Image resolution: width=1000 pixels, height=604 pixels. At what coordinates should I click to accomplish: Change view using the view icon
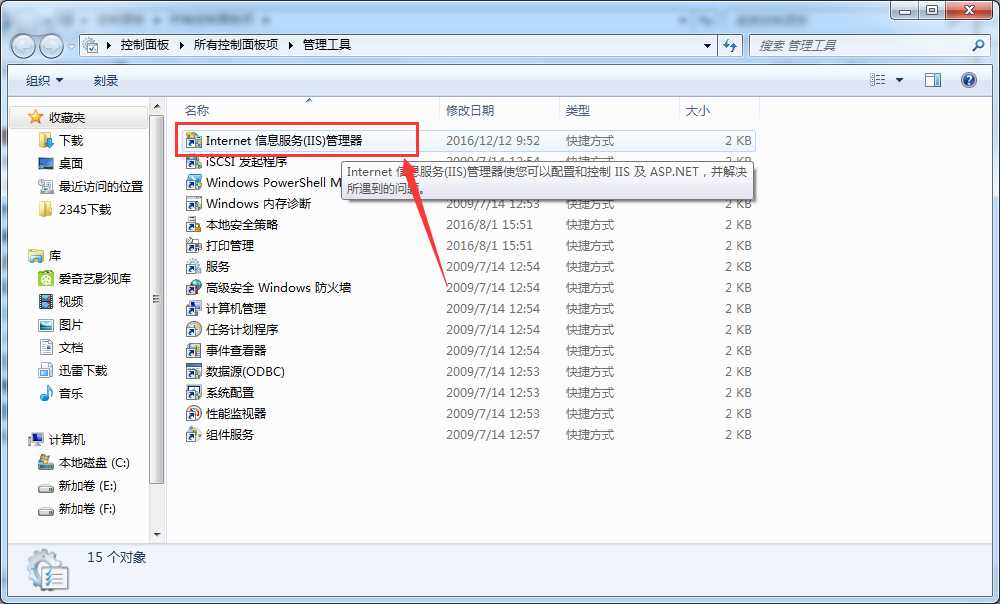click(878, 80)
